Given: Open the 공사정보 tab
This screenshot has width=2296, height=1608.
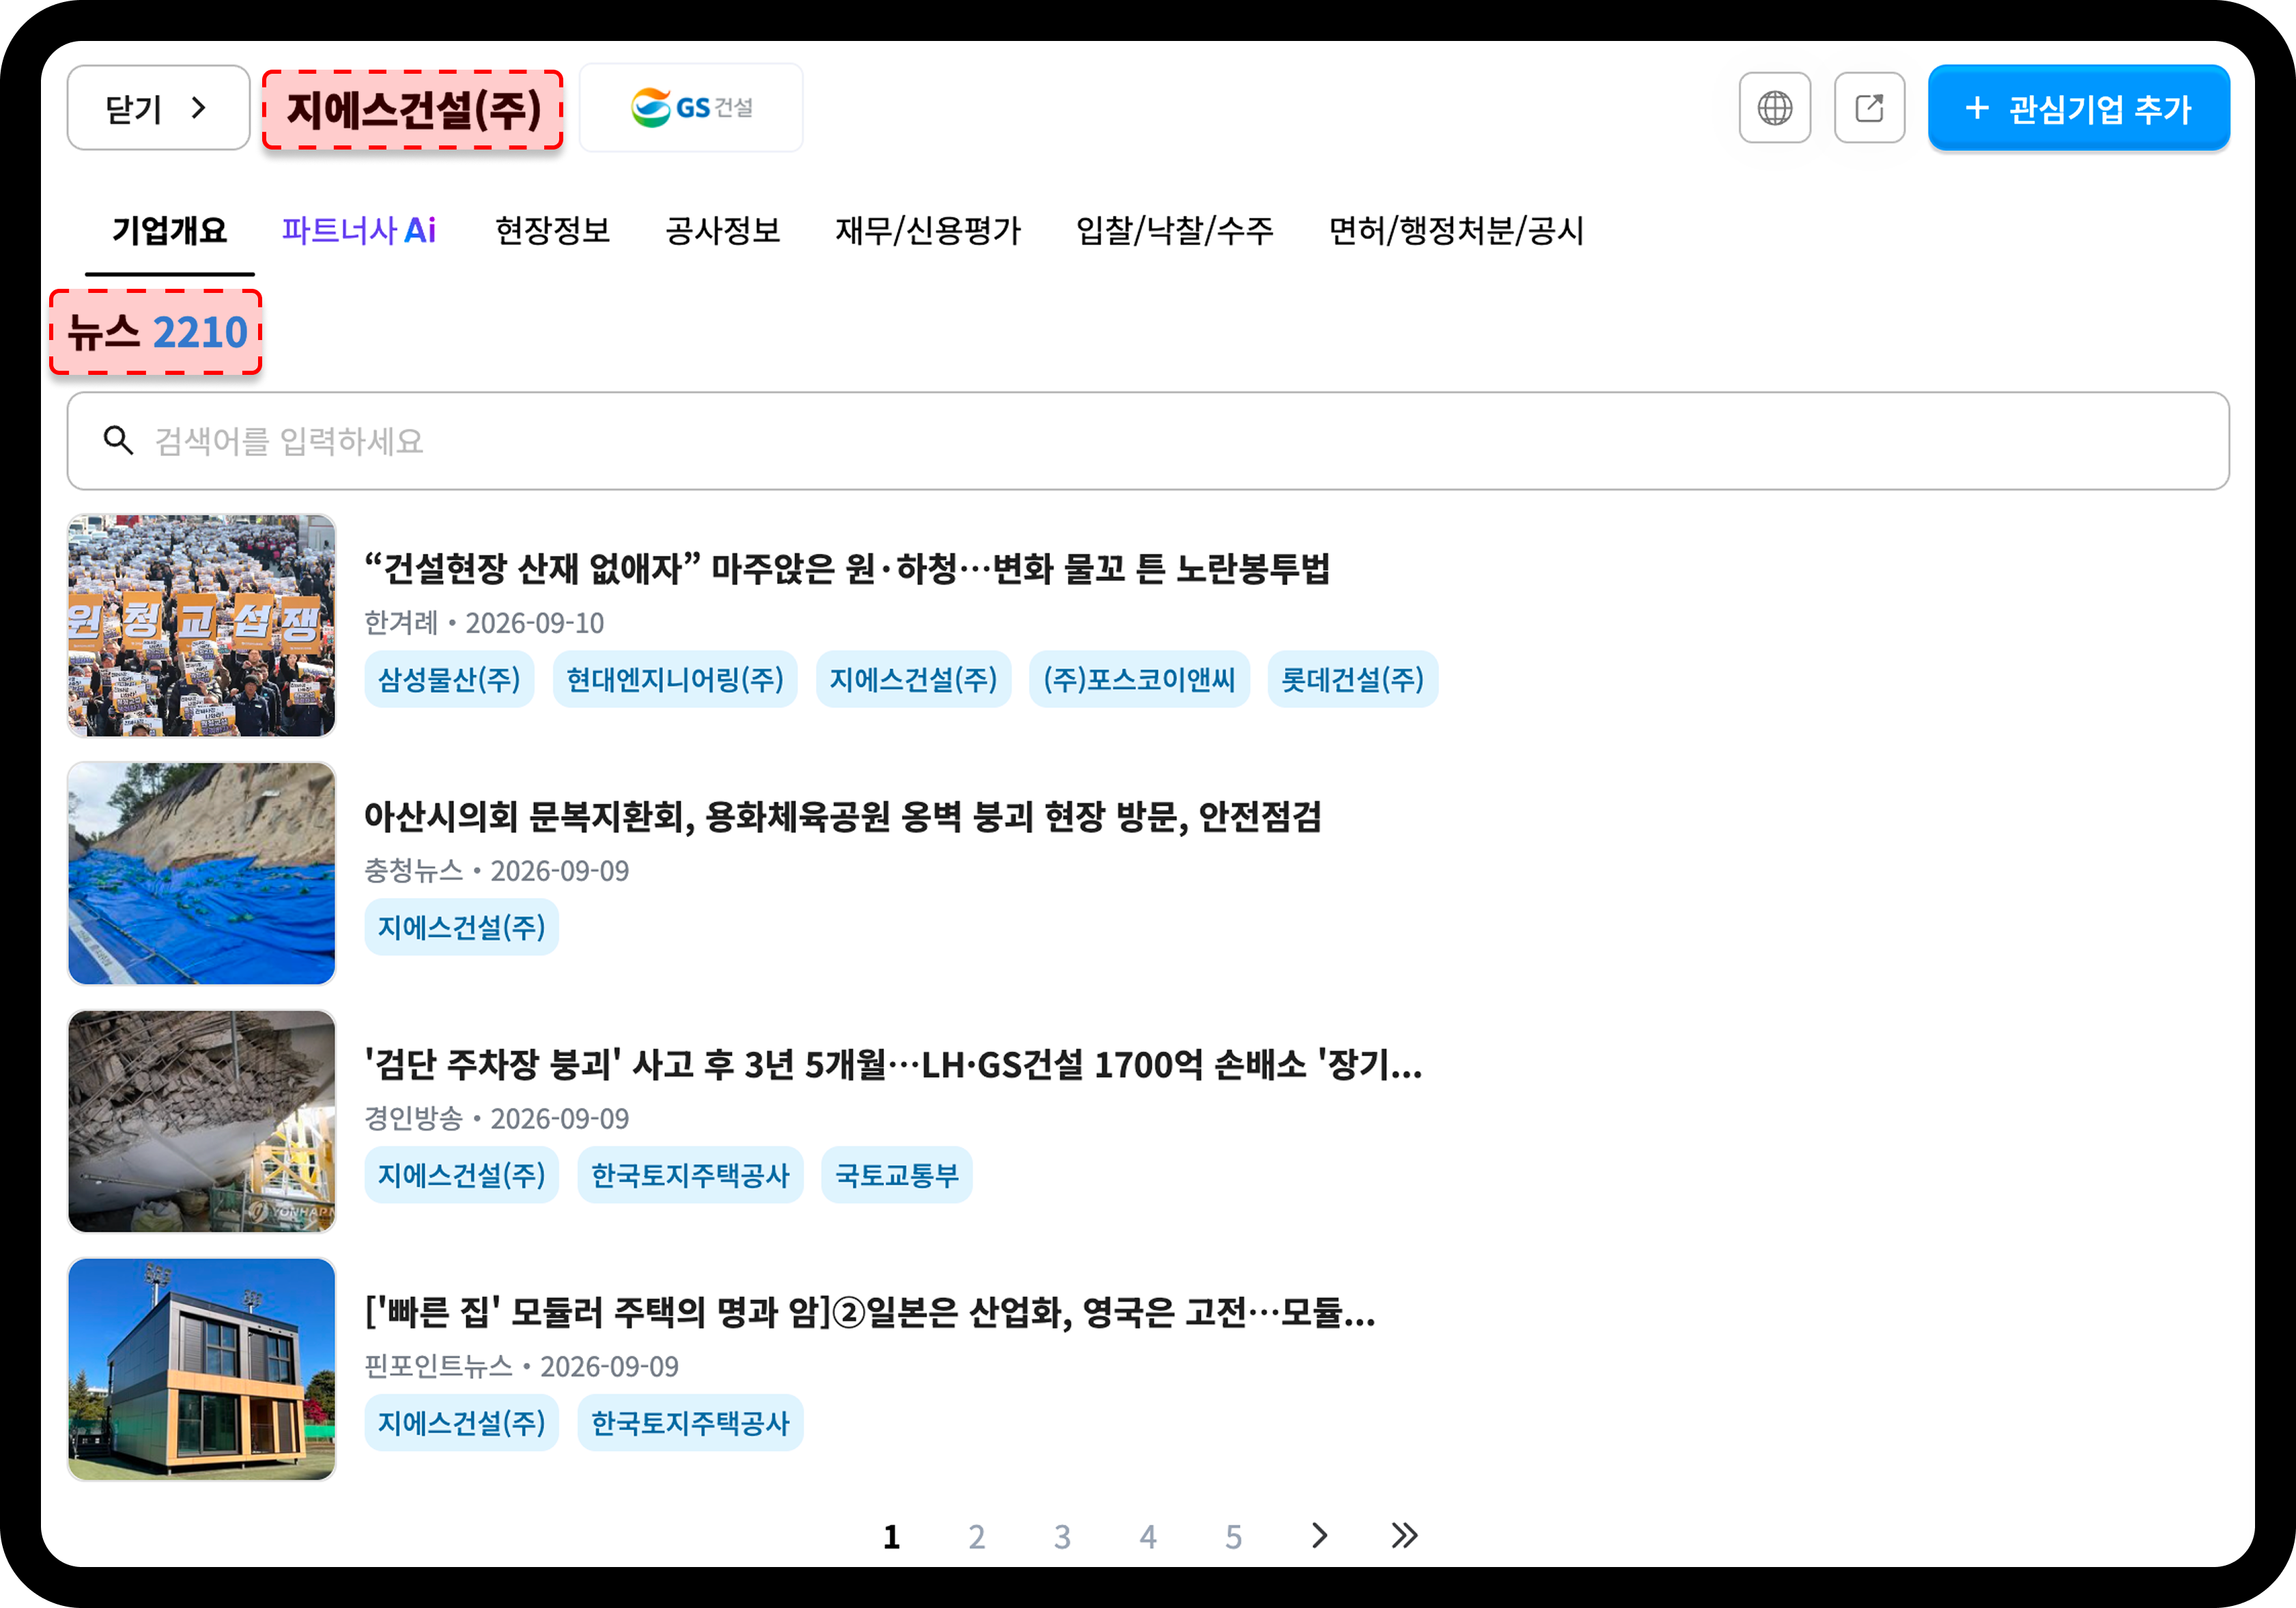Looking at the screenshot, I should (x=722, y=231).
